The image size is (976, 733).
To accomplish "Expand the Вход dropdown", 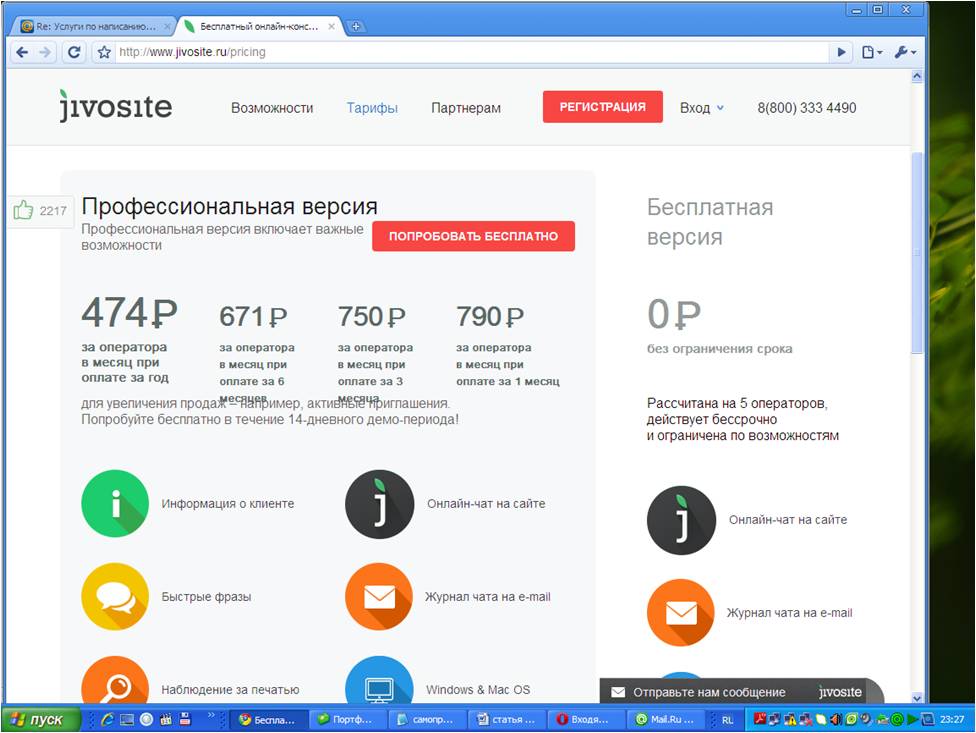I will 702,108.
